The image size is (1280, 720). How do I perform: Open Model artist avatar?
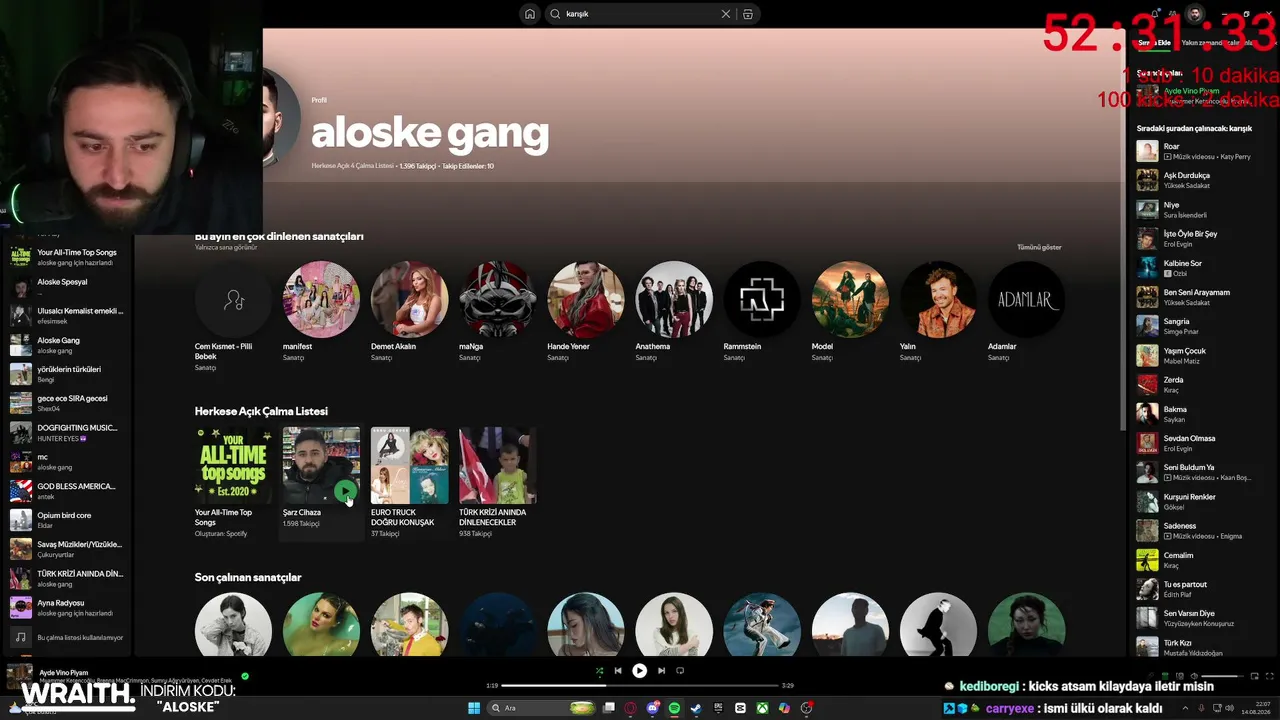click(850, 299)
